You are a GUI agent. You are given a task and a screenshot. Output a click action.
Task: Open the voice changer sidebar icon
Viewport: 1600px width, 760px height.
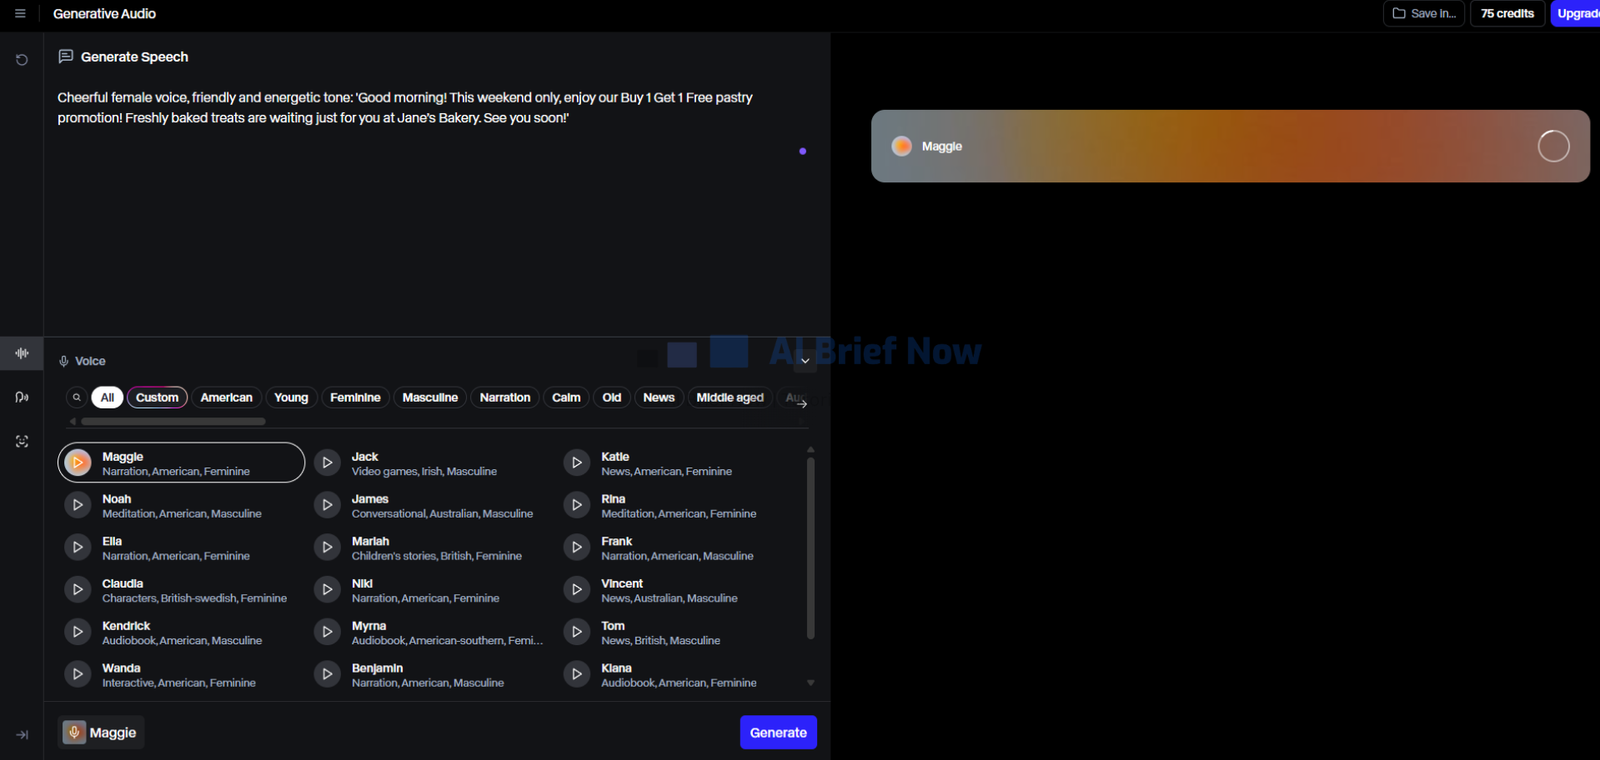22,397
